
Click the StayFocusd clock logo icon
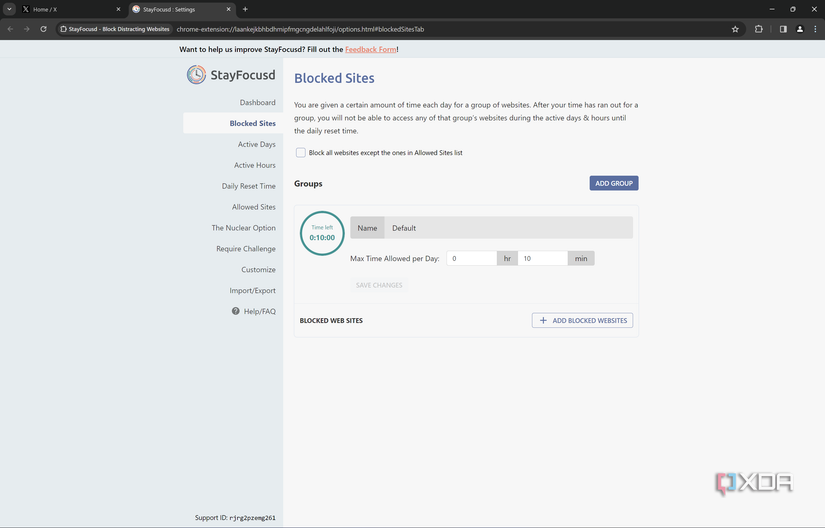(x=196, y=75)
